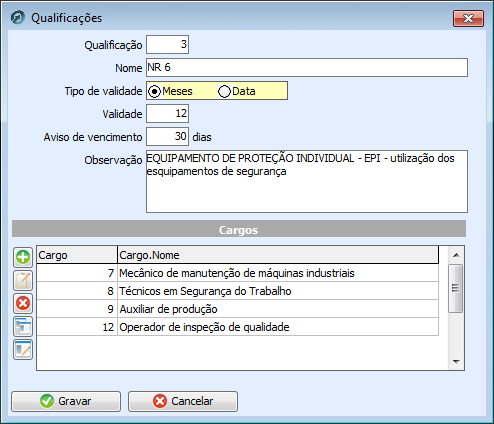Screen dimensions: 494x424
Task: Delete a cargo using the red X icon
Action: coord(23,303)
